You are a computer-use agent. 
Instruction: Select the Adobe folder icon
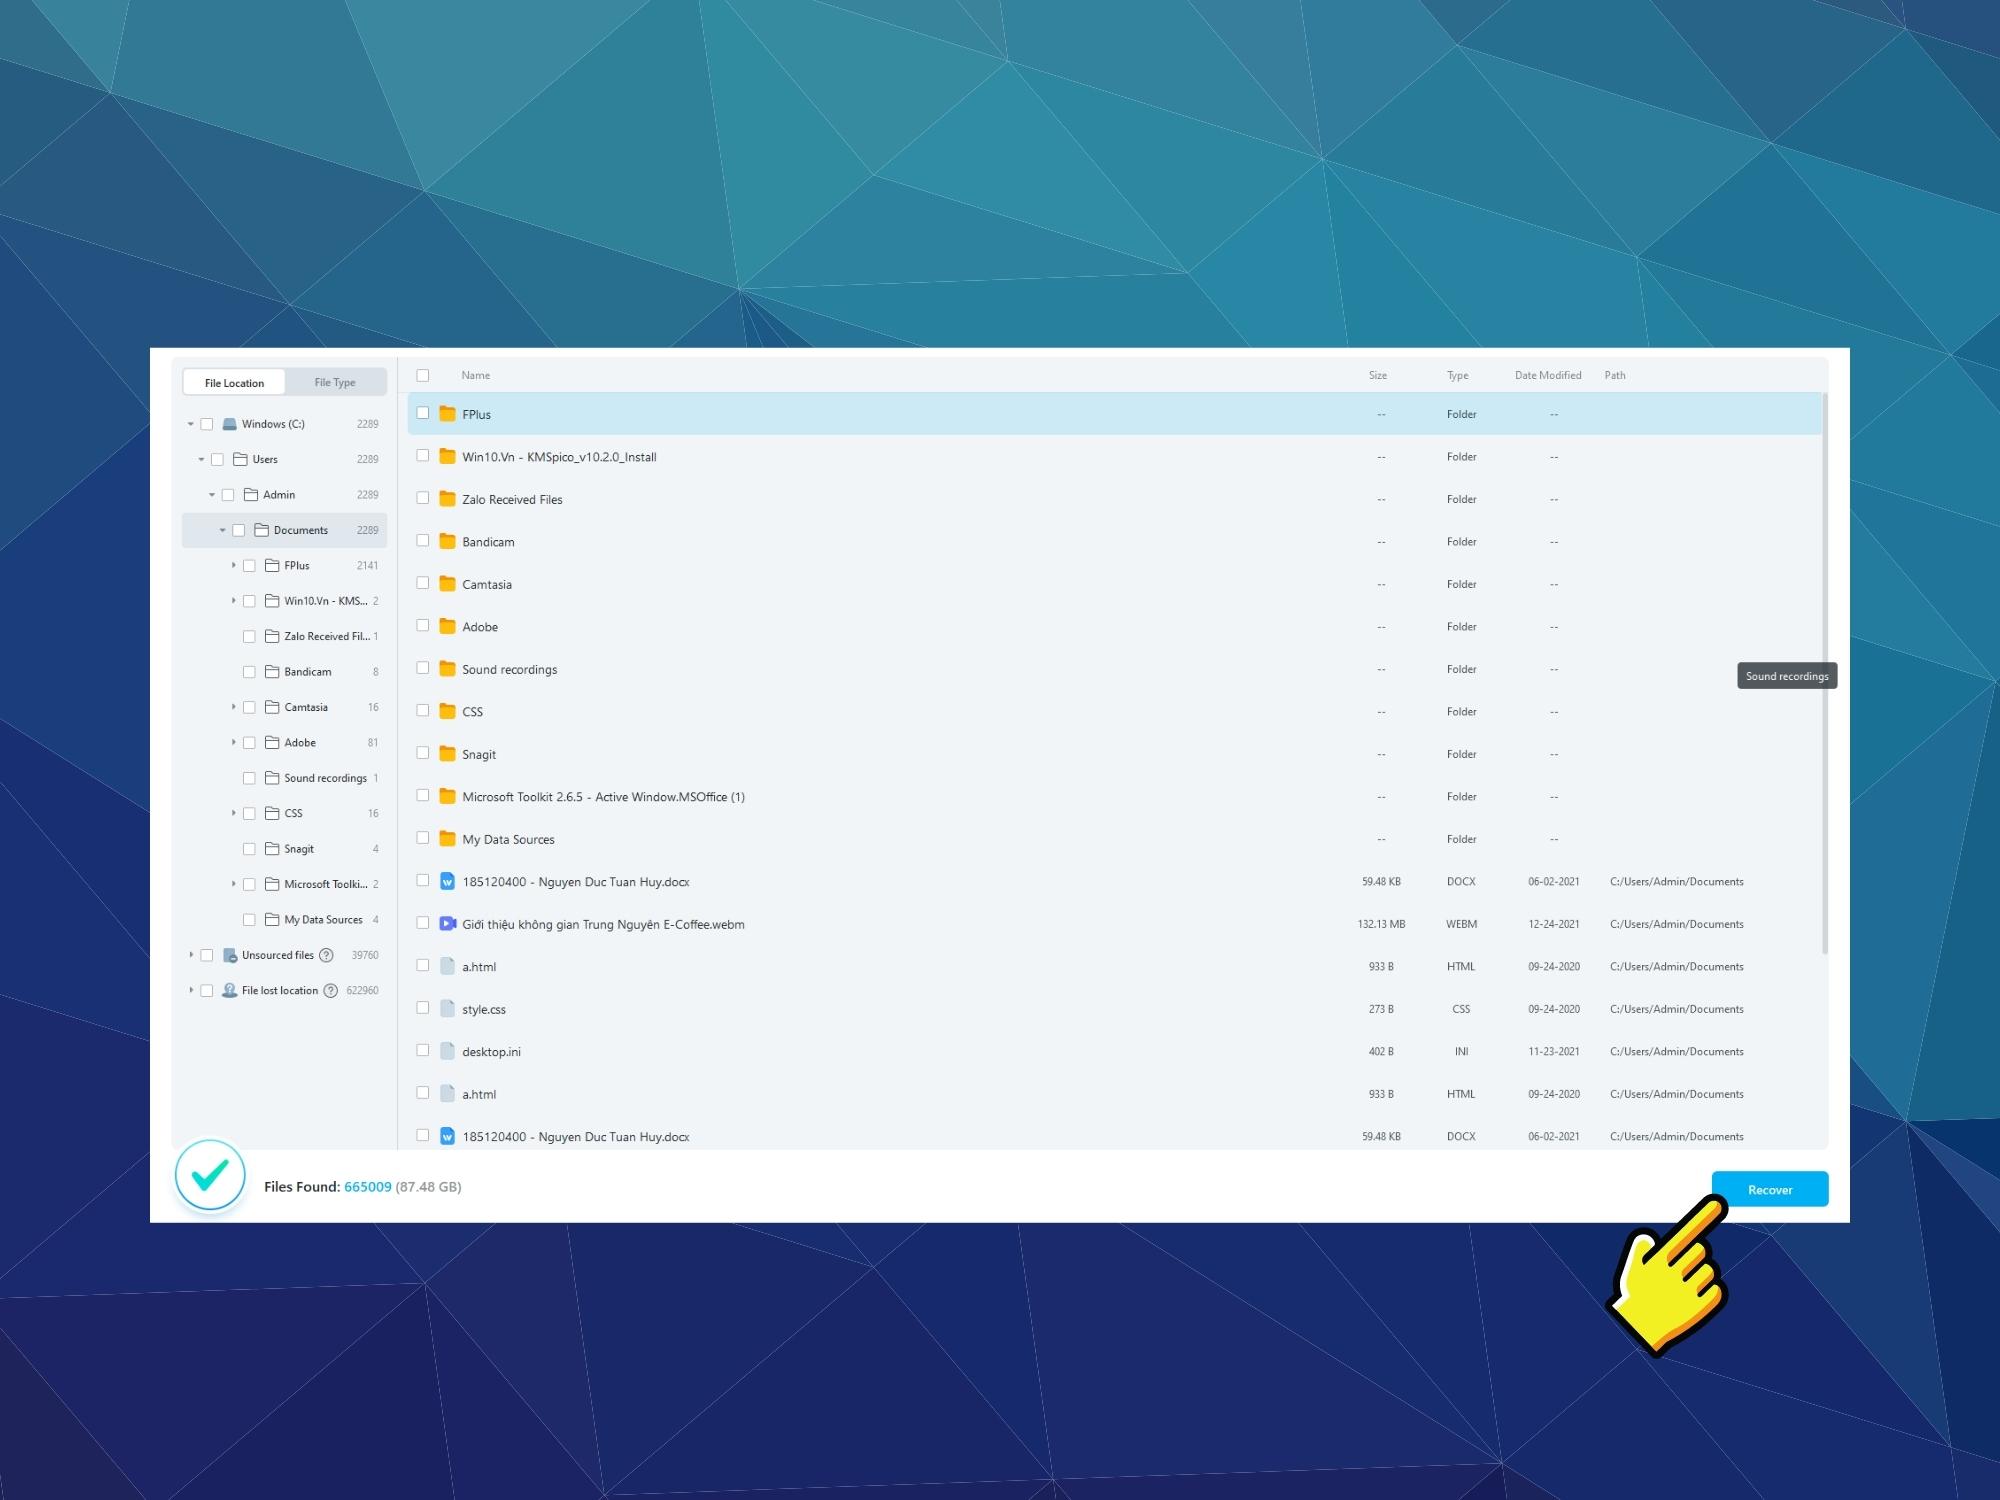point(446,627)
